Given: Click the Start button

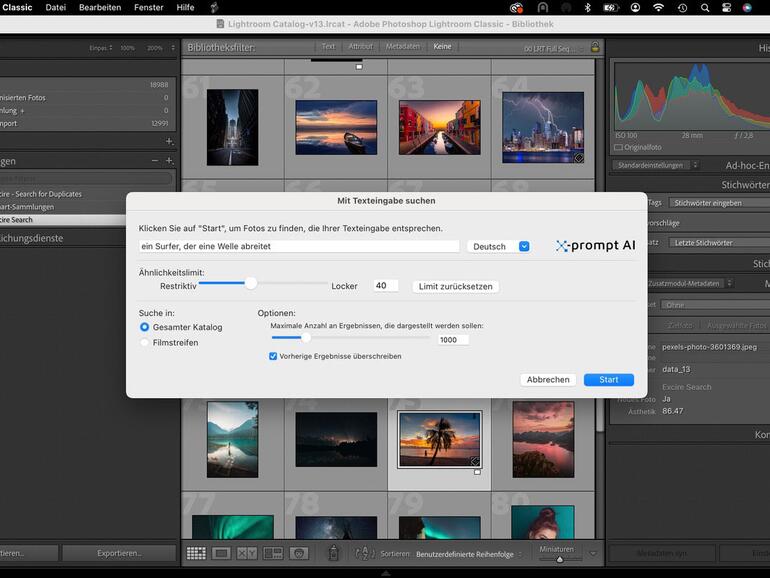Looking at the screenshot, I should [608, 380].
